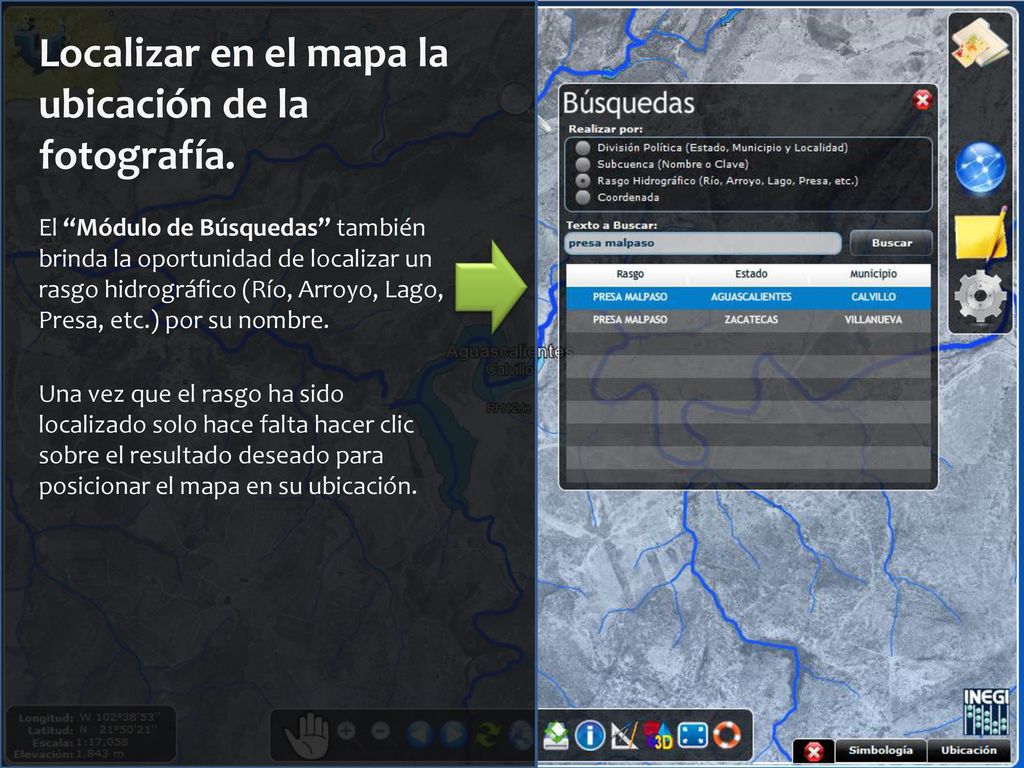Click the dimmed zoom out minus icon
The width and height of the screenshot is (1024, 768).
(381, 731)
